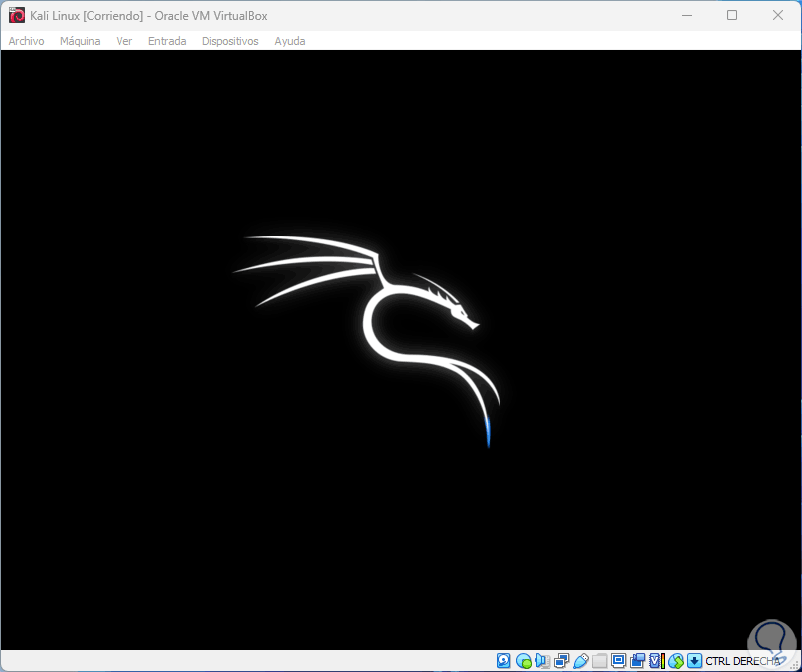Maximize the VirtualBox window
Image resolution: width=802 pixels, height=672 pixels.
click(x=732, y=15)
